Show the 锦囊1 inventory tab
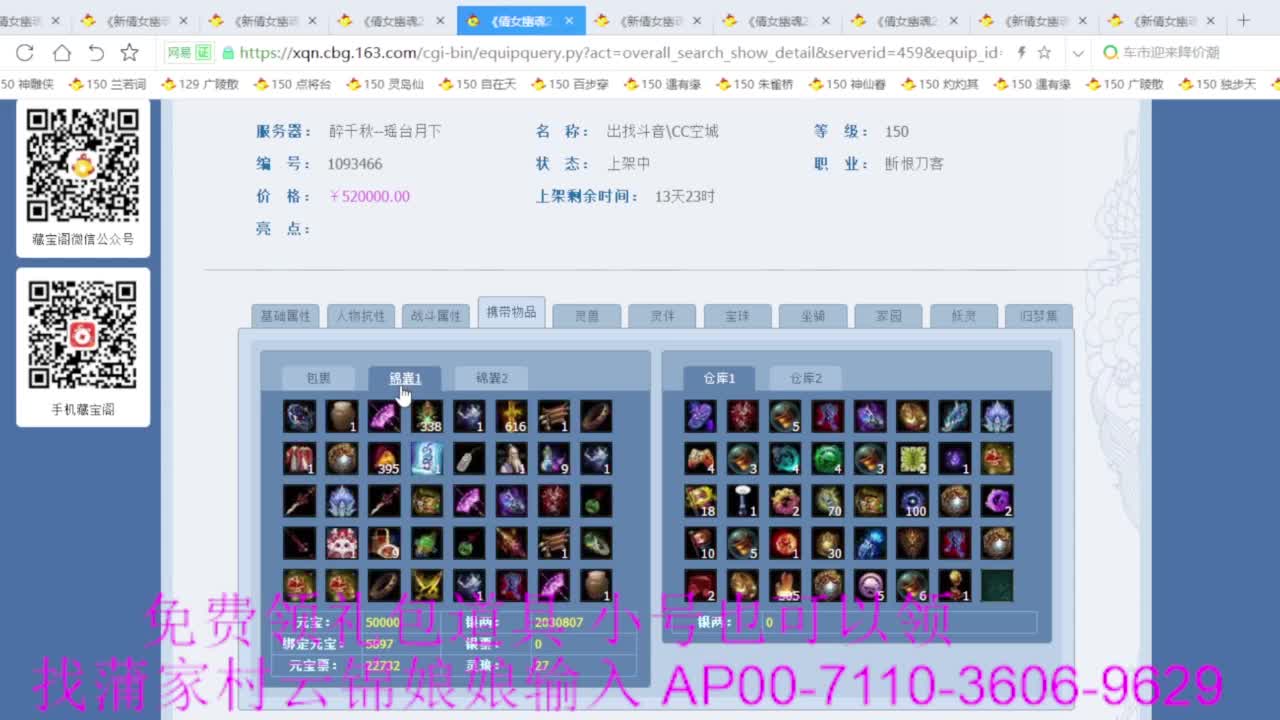 [x=405, y=378]
